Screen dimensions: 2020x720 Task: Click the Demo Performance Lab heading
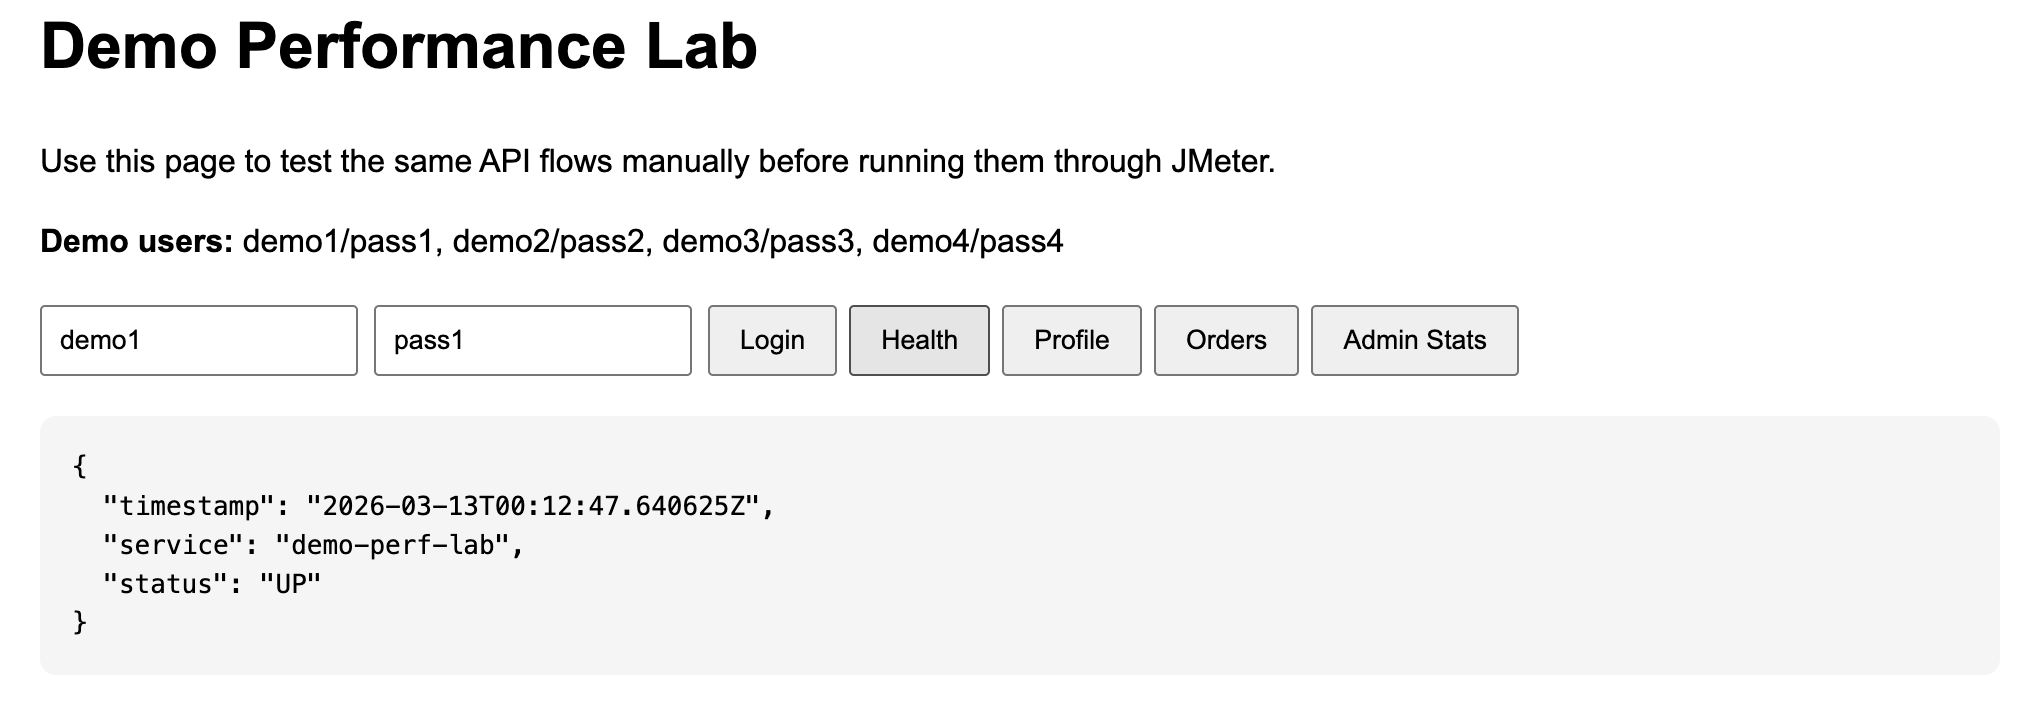pyautogui.click(x=398, y=47)
